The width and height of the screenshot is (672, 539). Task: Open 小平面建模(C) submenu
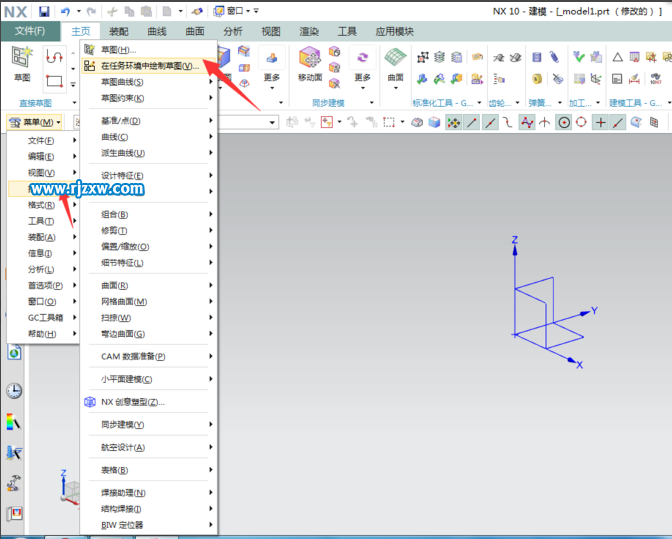[148, 379]
